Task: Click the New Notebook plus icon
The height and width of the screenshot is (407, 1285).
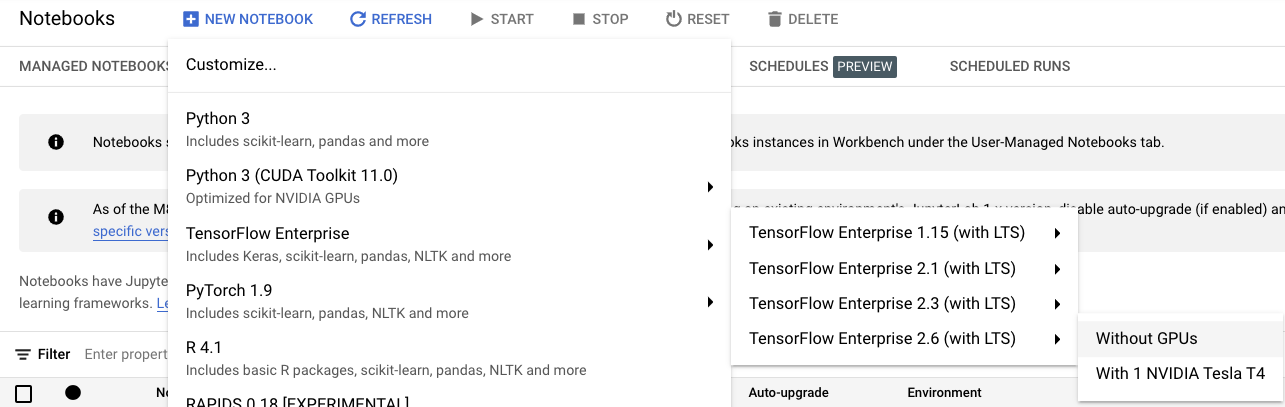Action: (191, 19)
